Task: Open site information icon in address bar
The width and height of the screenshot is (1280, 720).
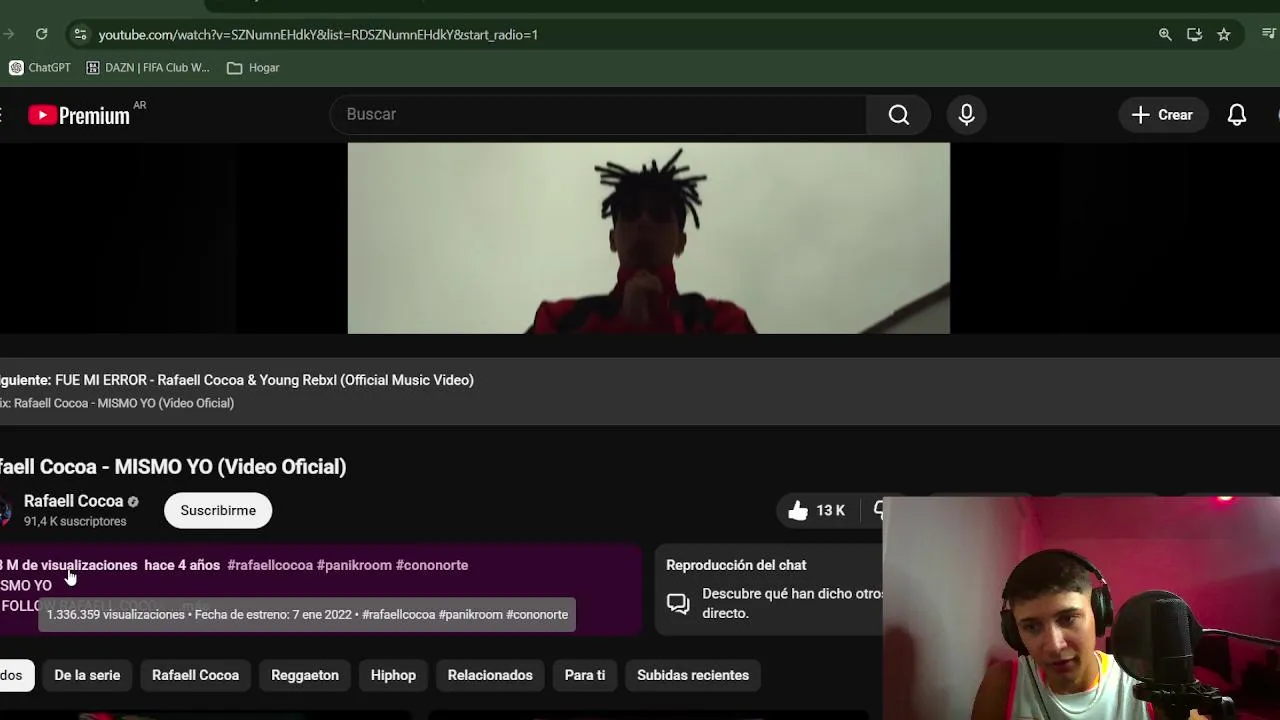Action: tap(80, 34)
